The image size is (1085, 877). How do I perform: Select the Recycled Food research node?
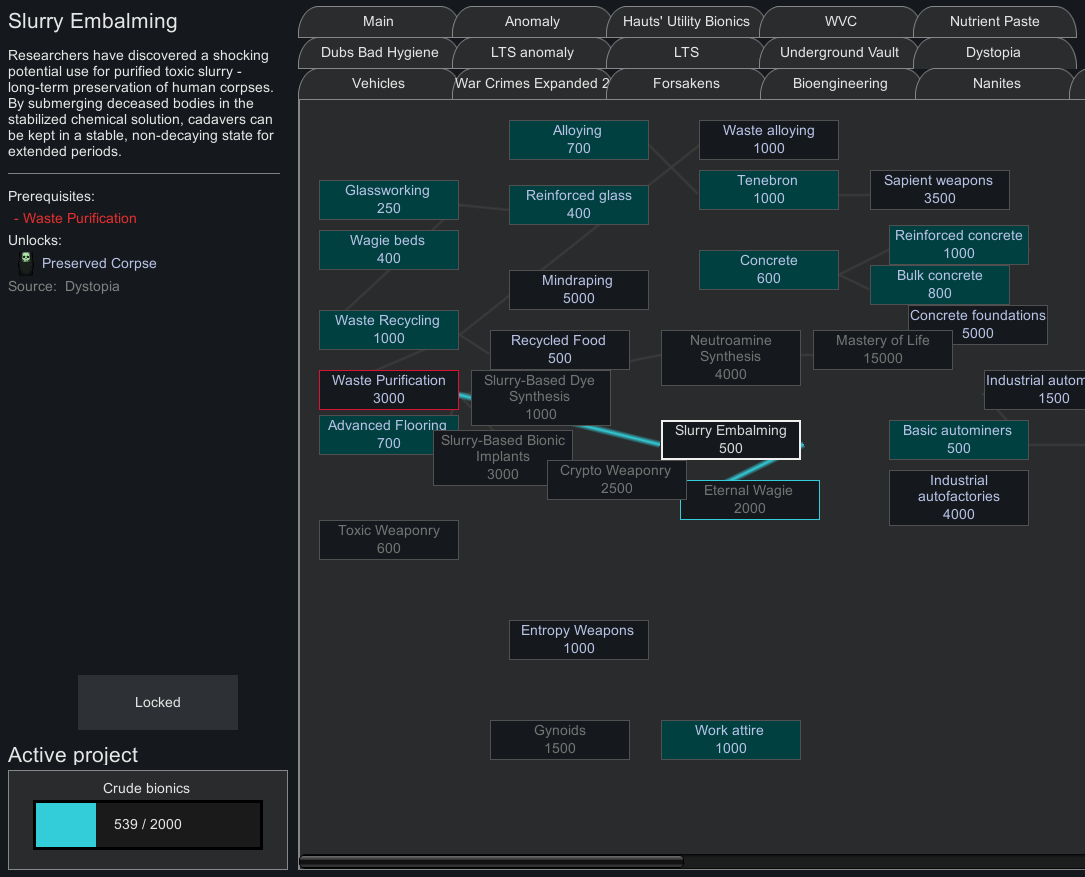pyautogui.click(x=559, y=350)
